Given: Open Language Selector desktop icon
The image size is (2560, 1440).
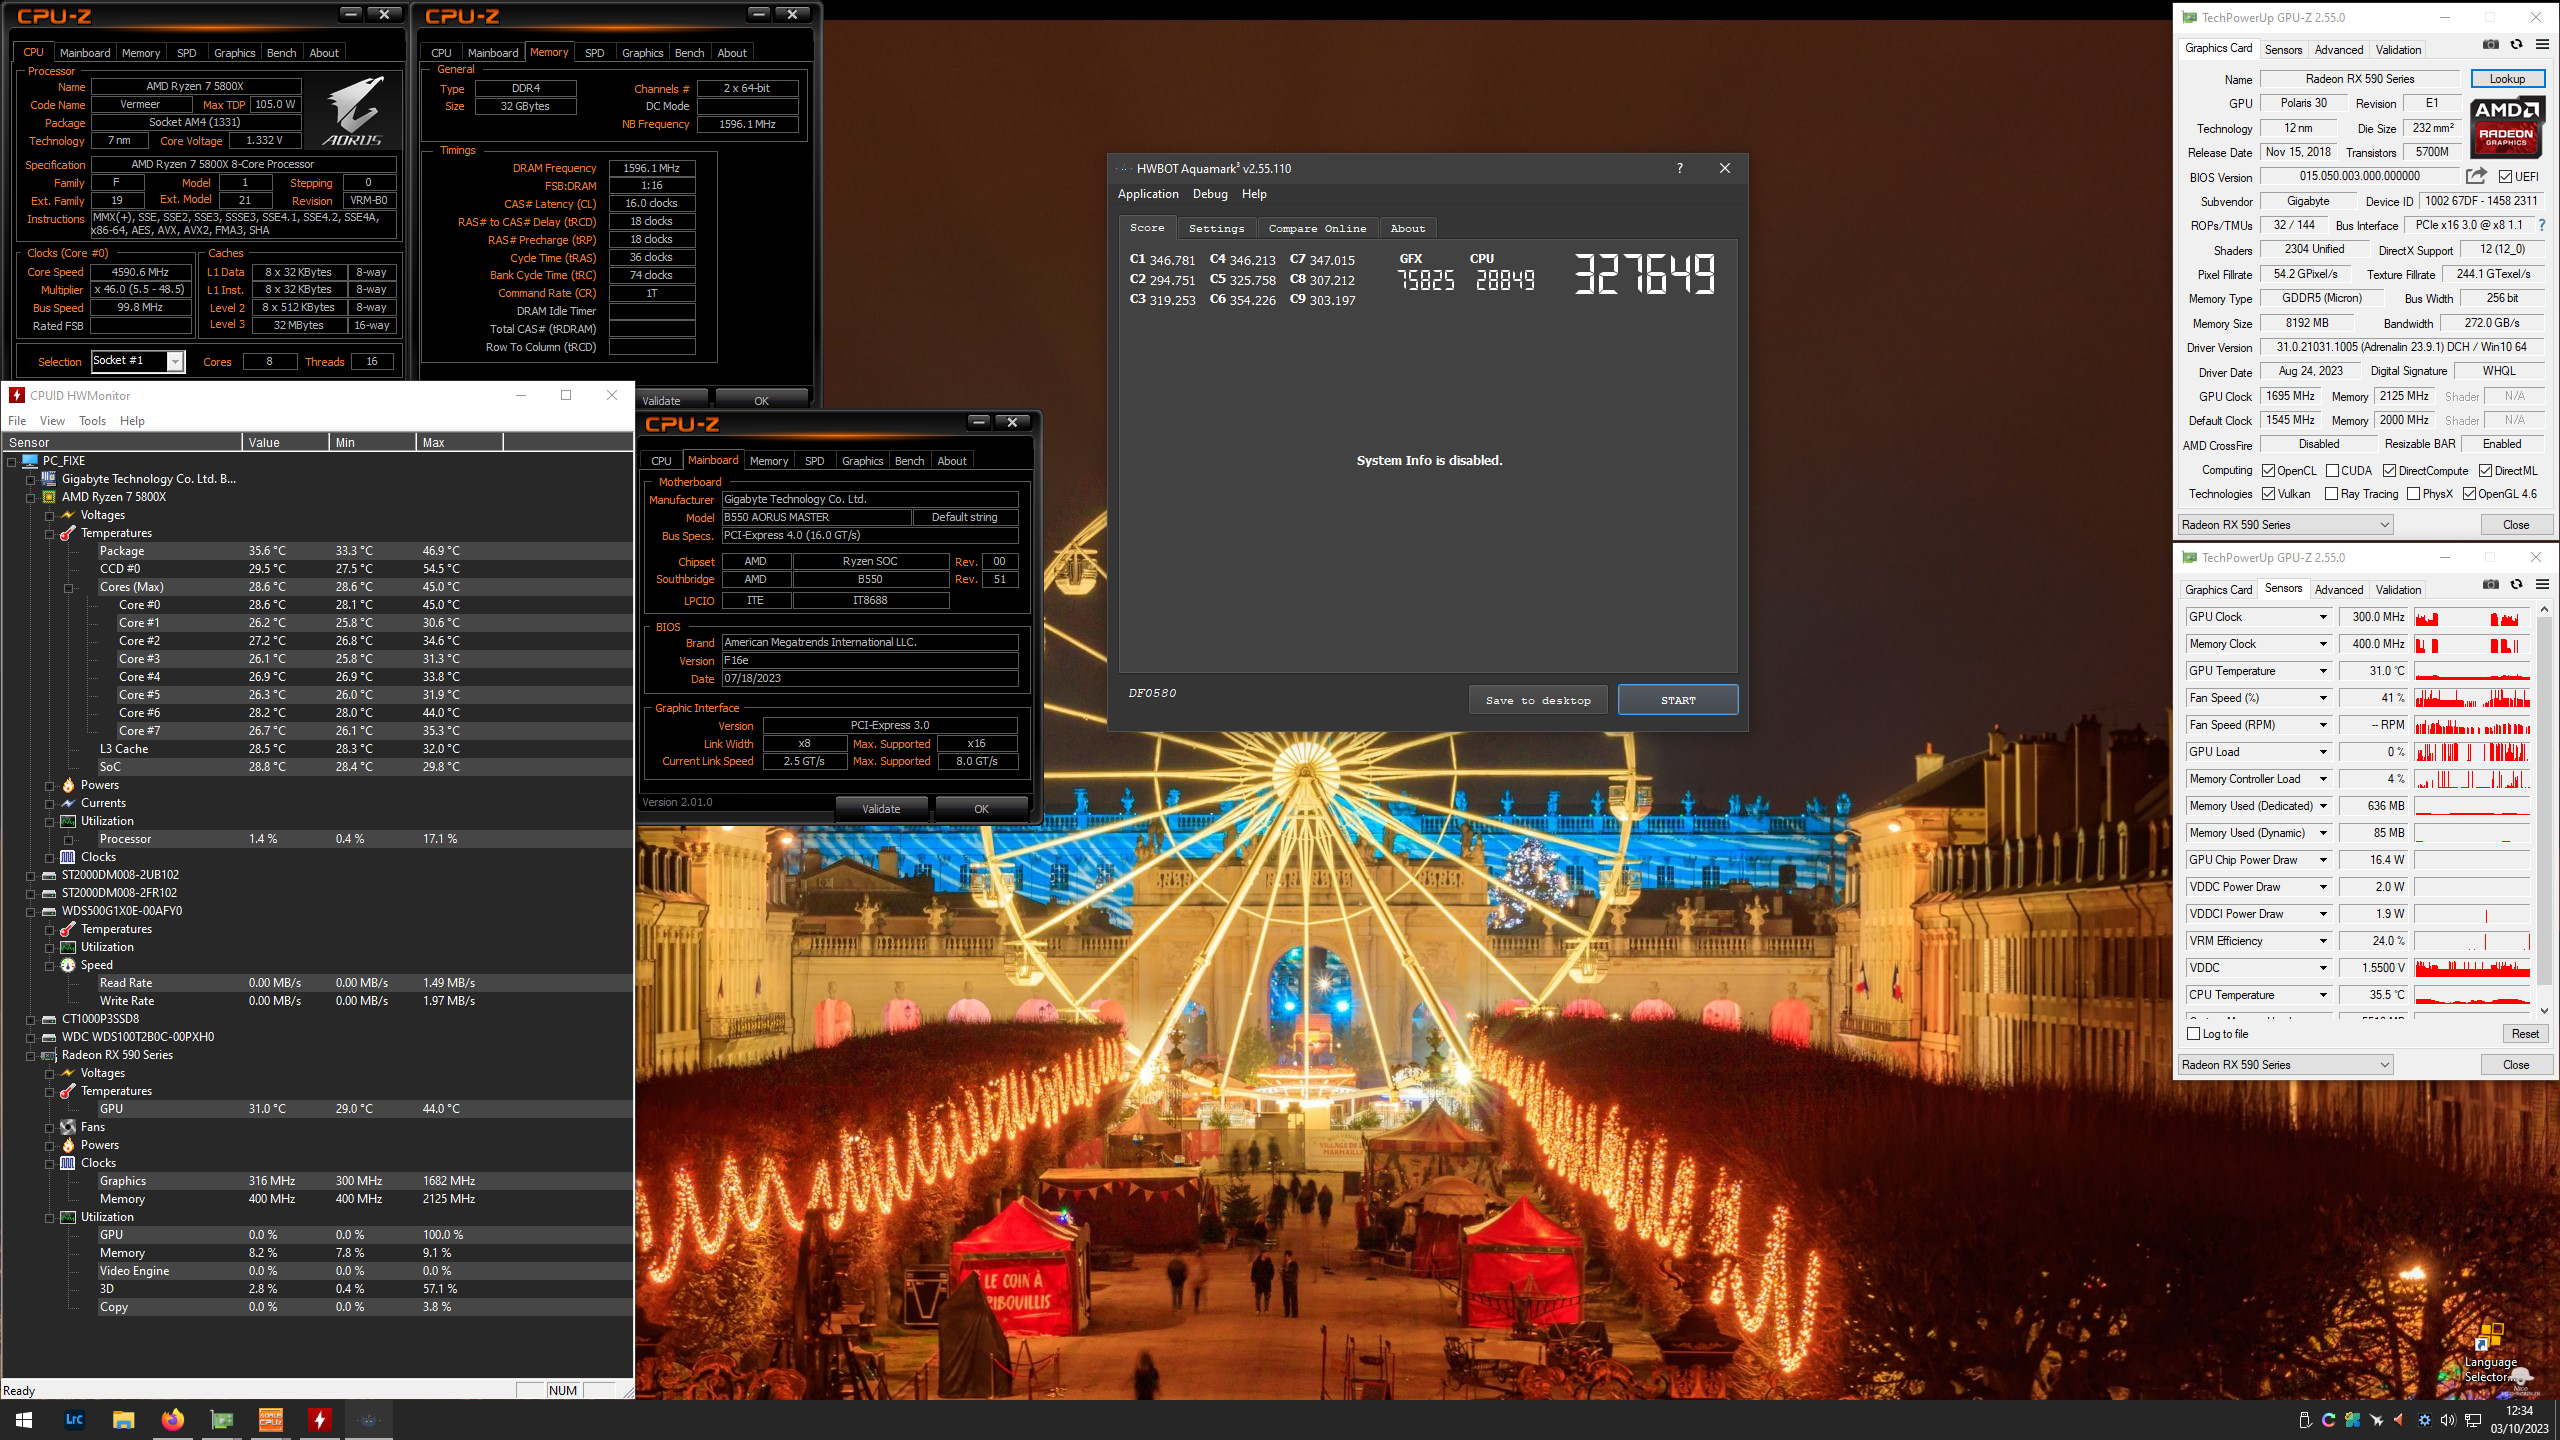Looking at the screenshot, I should (x=2490, y=1352).
